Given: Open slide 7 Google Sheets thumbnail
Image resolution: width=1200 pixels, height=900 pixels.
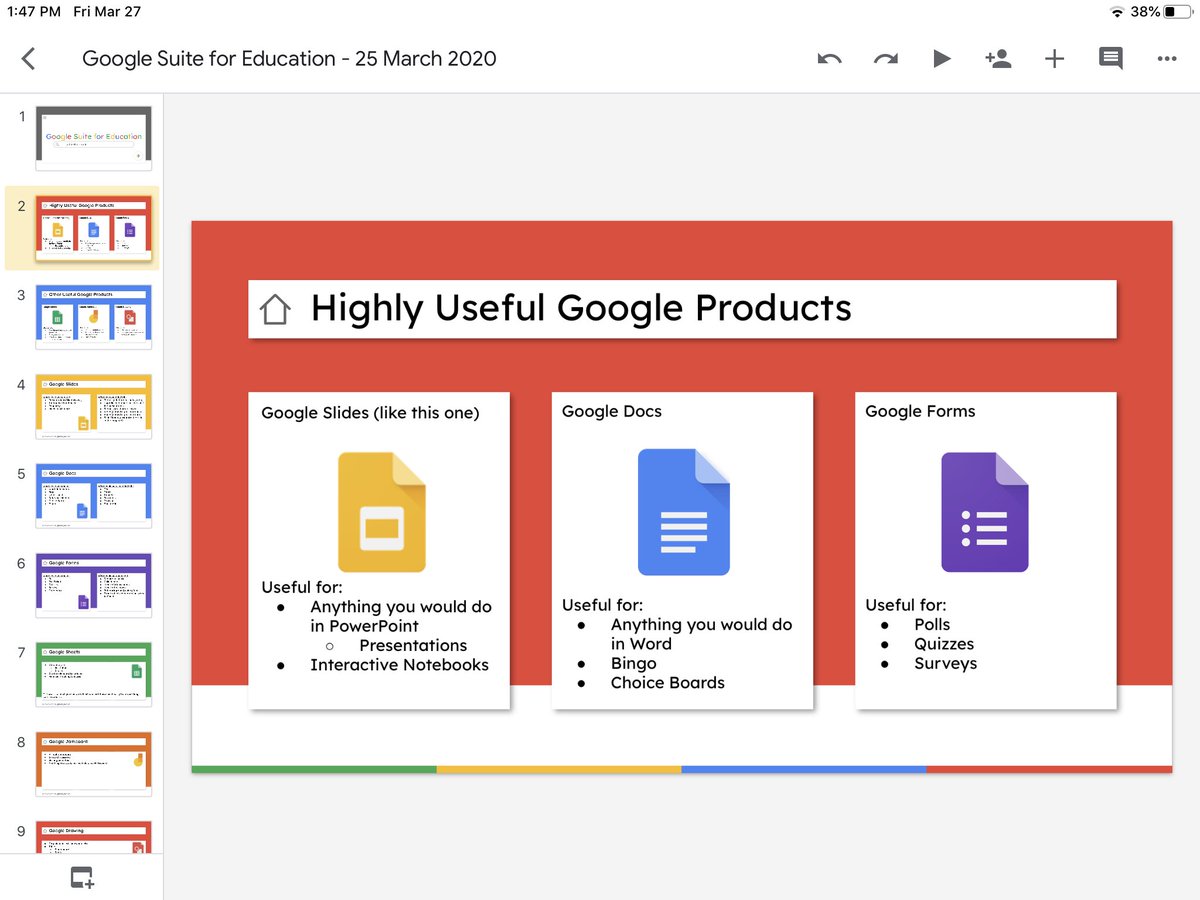Looking at the screenshot, I should tap(94, 674).
